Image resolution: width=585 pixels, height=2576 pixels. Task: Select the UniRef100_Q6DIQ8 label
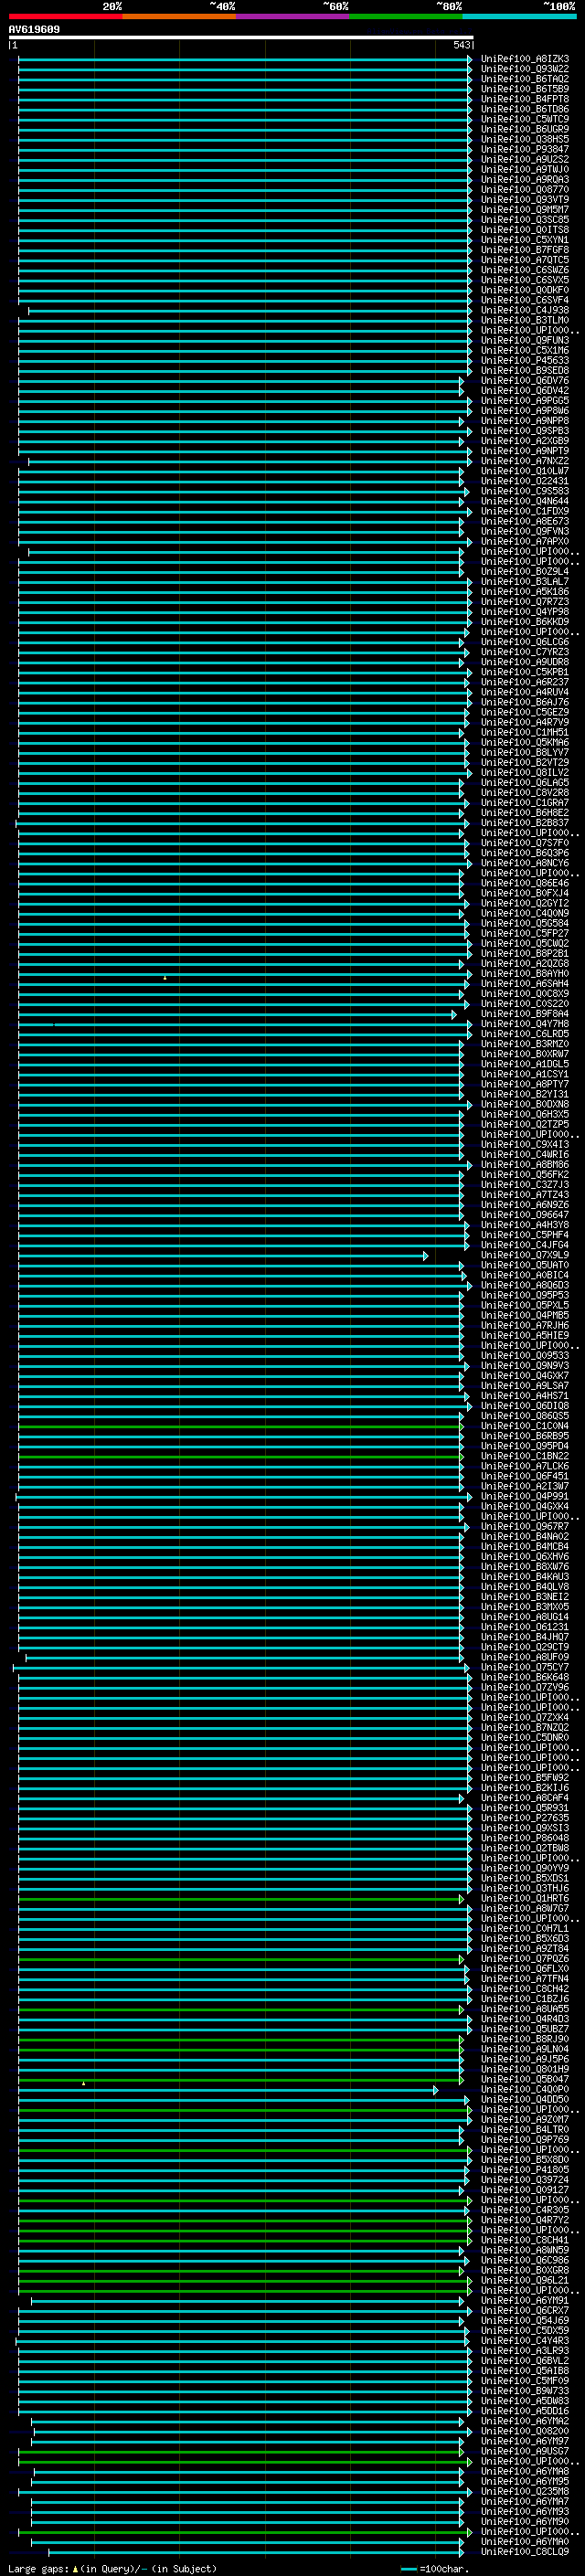[x=525, y=1406]
